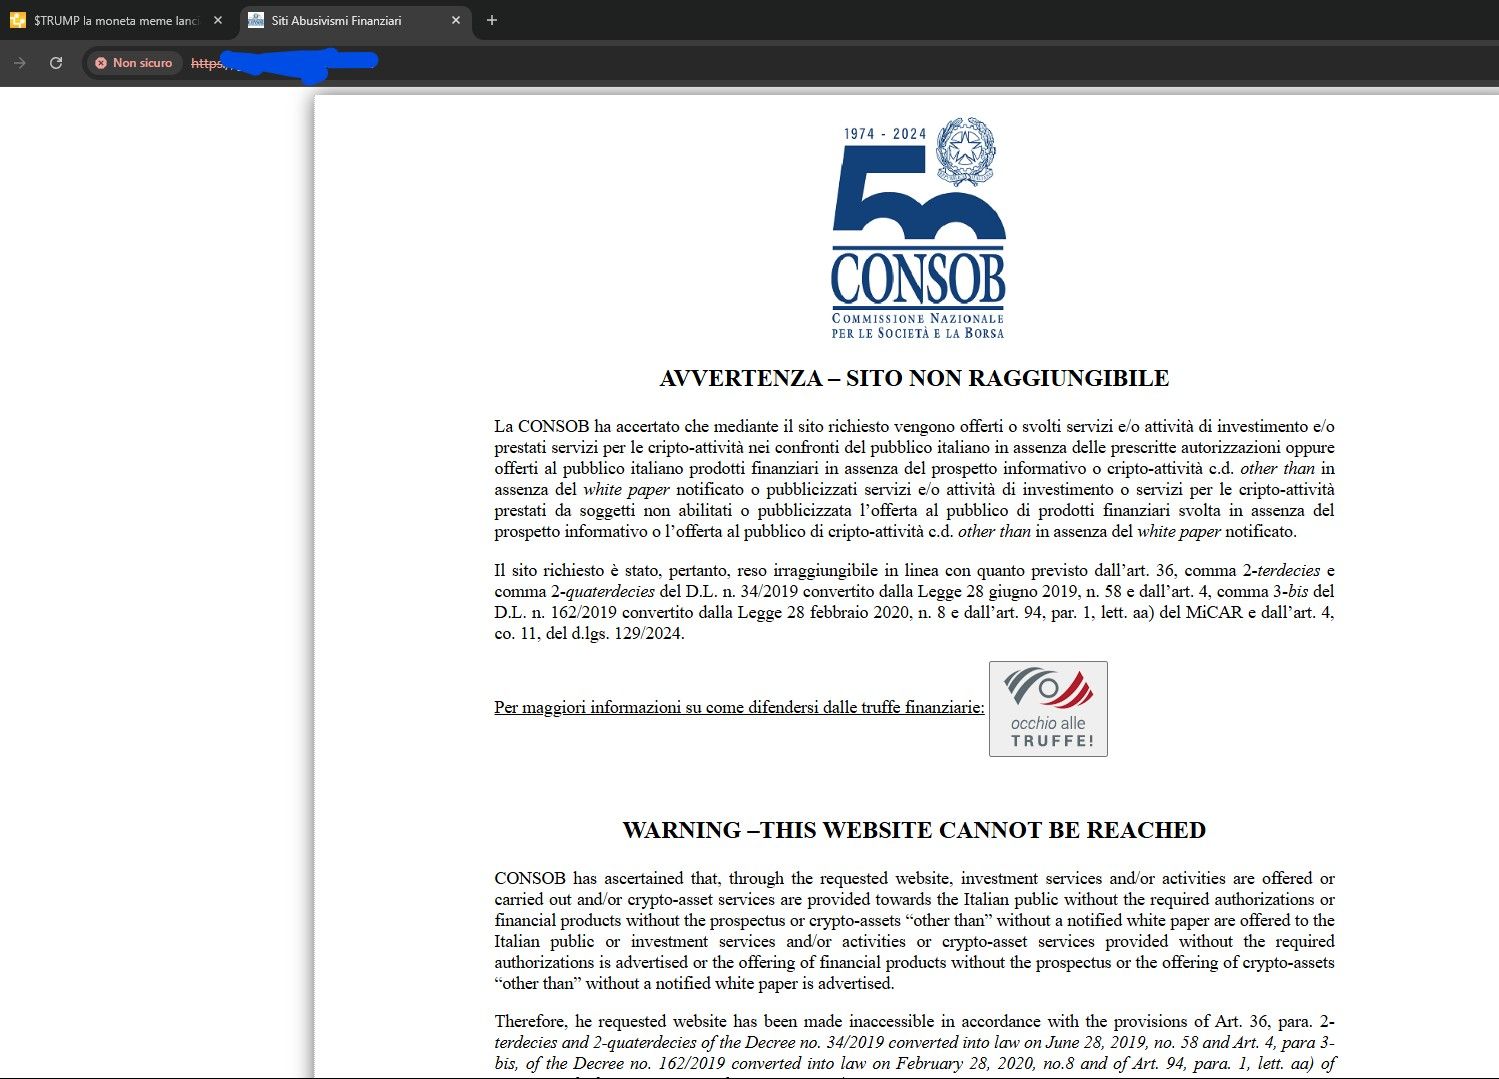Click the paragraph starting 'La CONSOB ha accertato'
This screenshot has width=1499, height=1079.
914,479
